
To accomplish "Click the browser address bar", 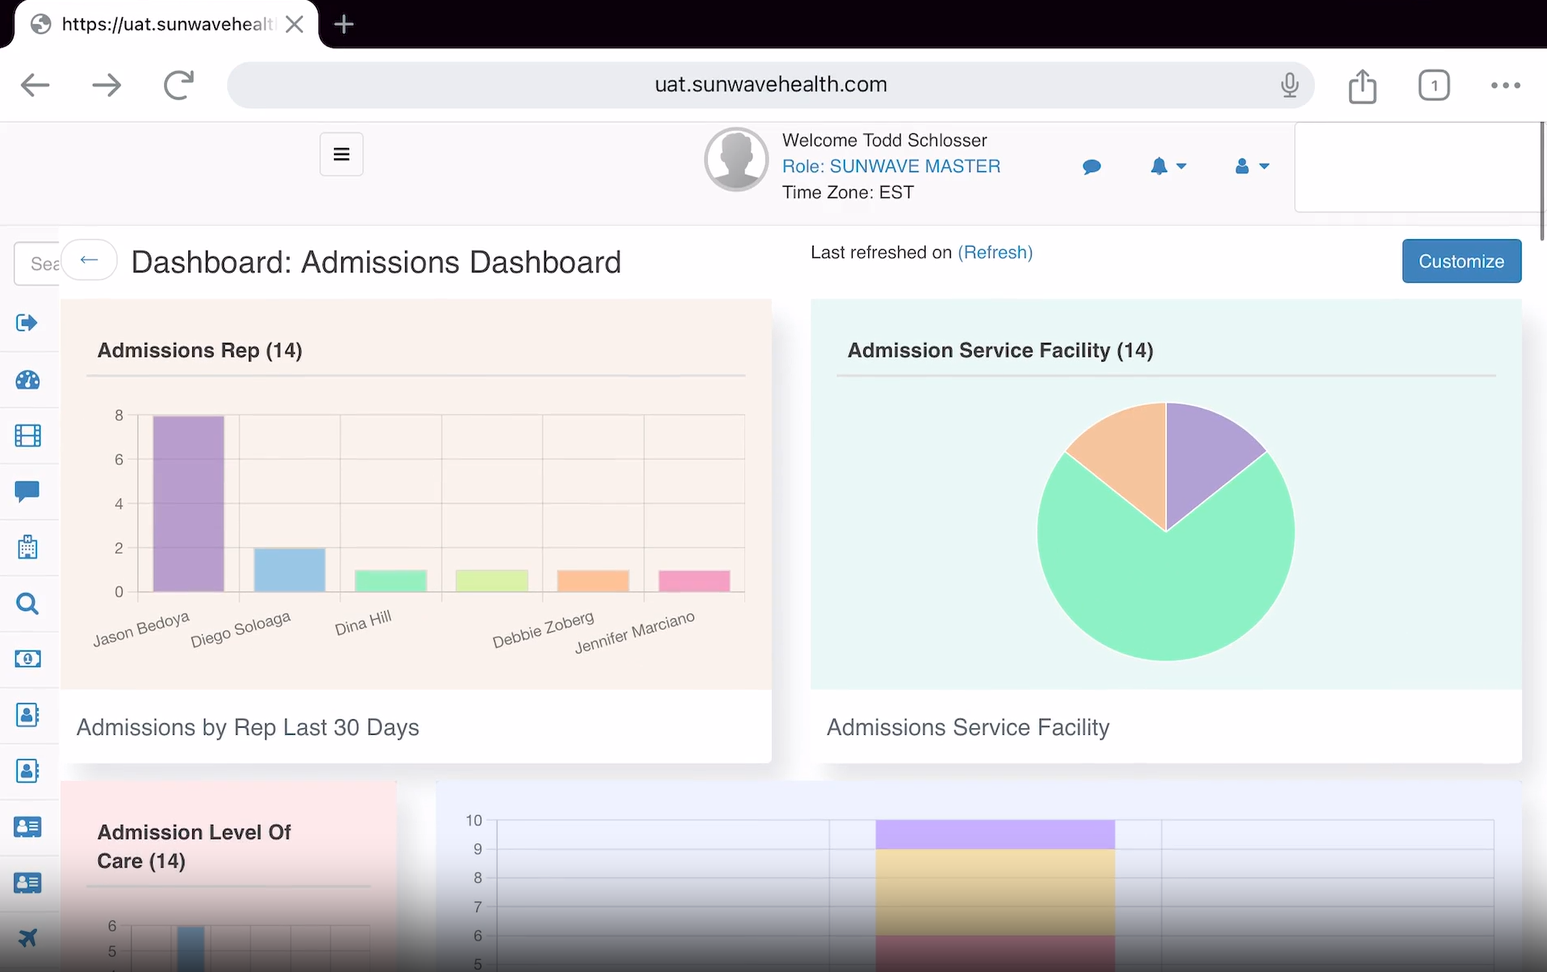I will 770,84.
